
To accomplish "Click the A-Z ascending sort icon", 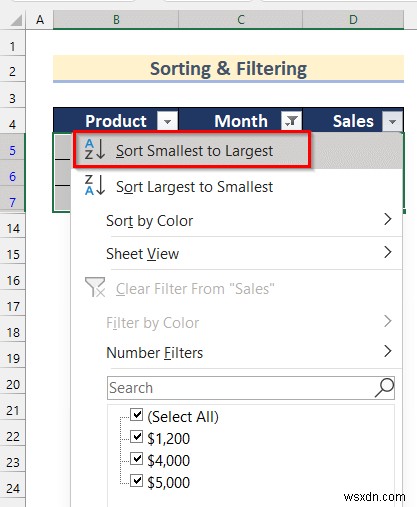I will pyautogui.click(x=95, y=150).
